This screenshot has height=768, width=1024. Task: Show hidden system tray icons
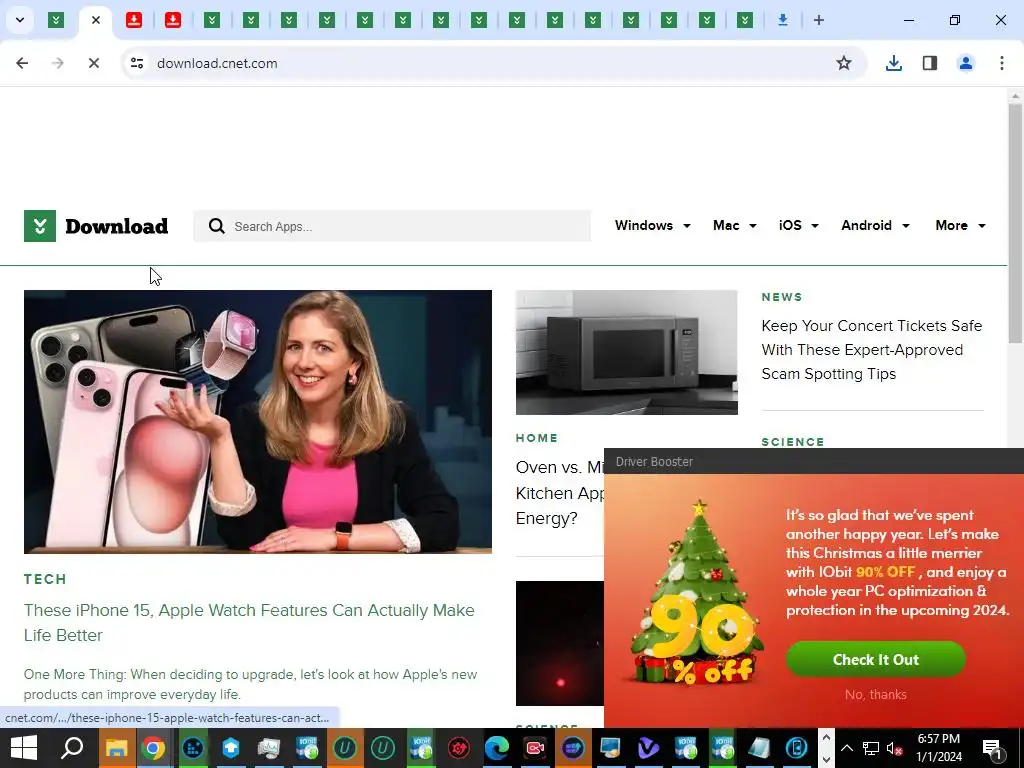pos(846,748)
